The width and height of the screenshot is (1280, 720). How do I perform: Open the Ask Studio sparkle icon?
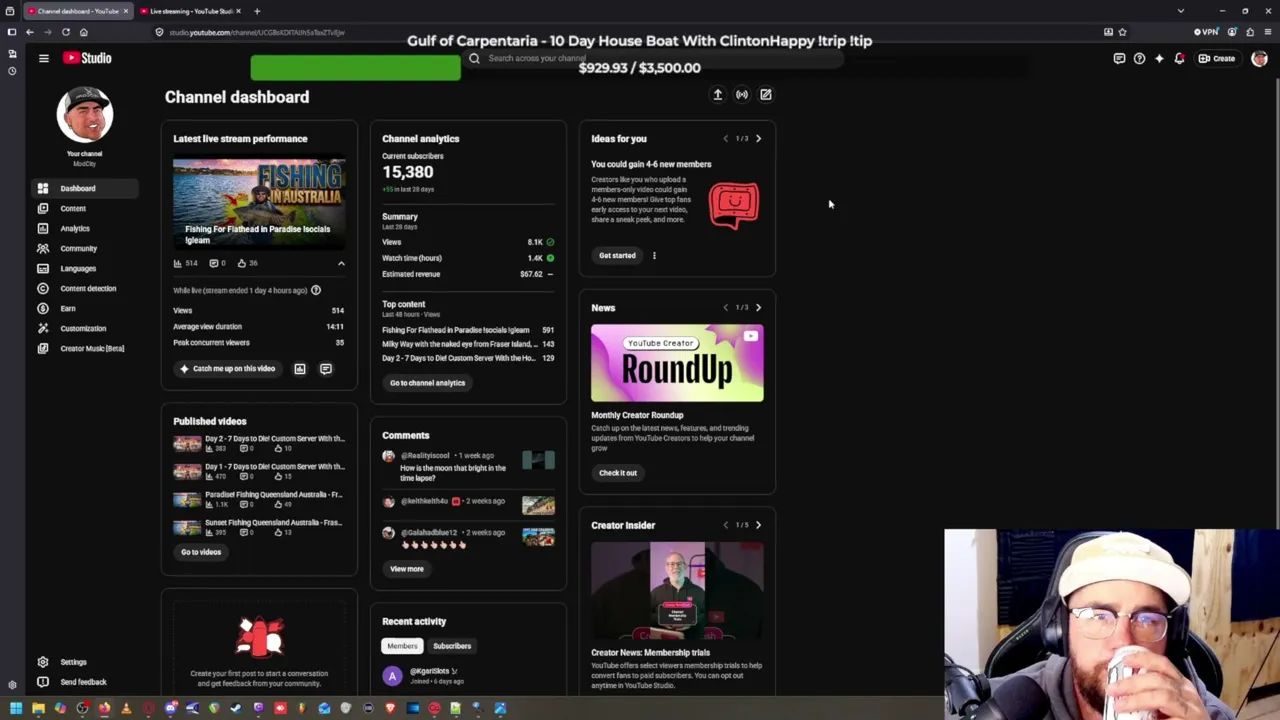[1159, 59]
